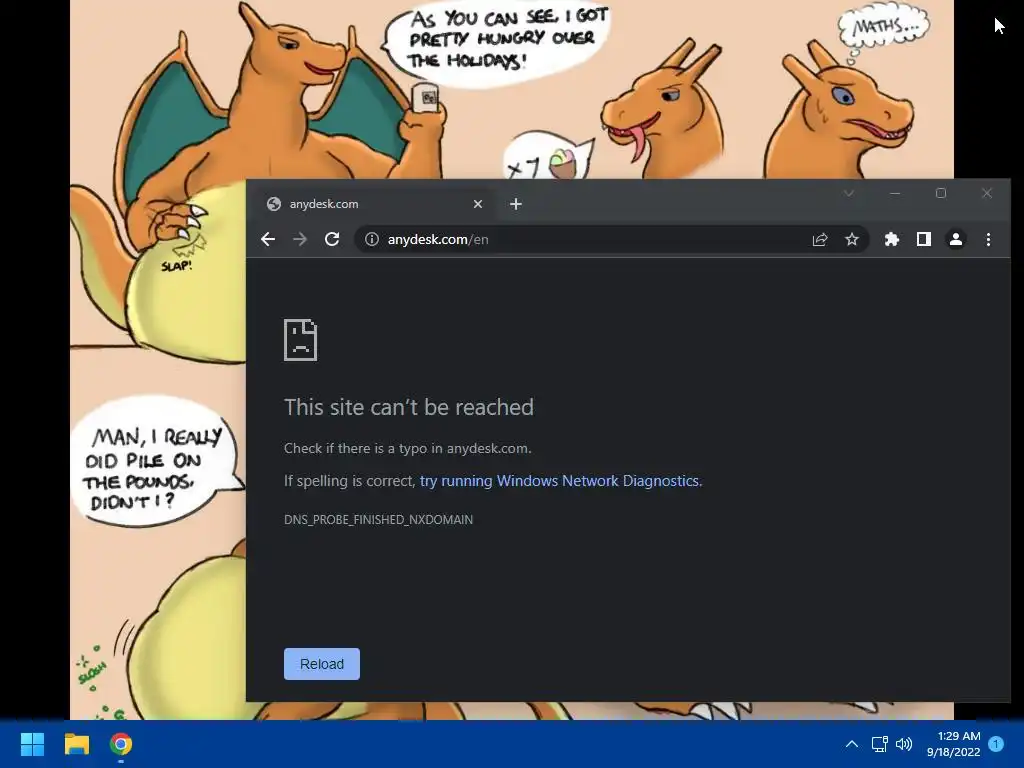
Task: Open the notification badge in taskbar corner
Action: point(996,744)
